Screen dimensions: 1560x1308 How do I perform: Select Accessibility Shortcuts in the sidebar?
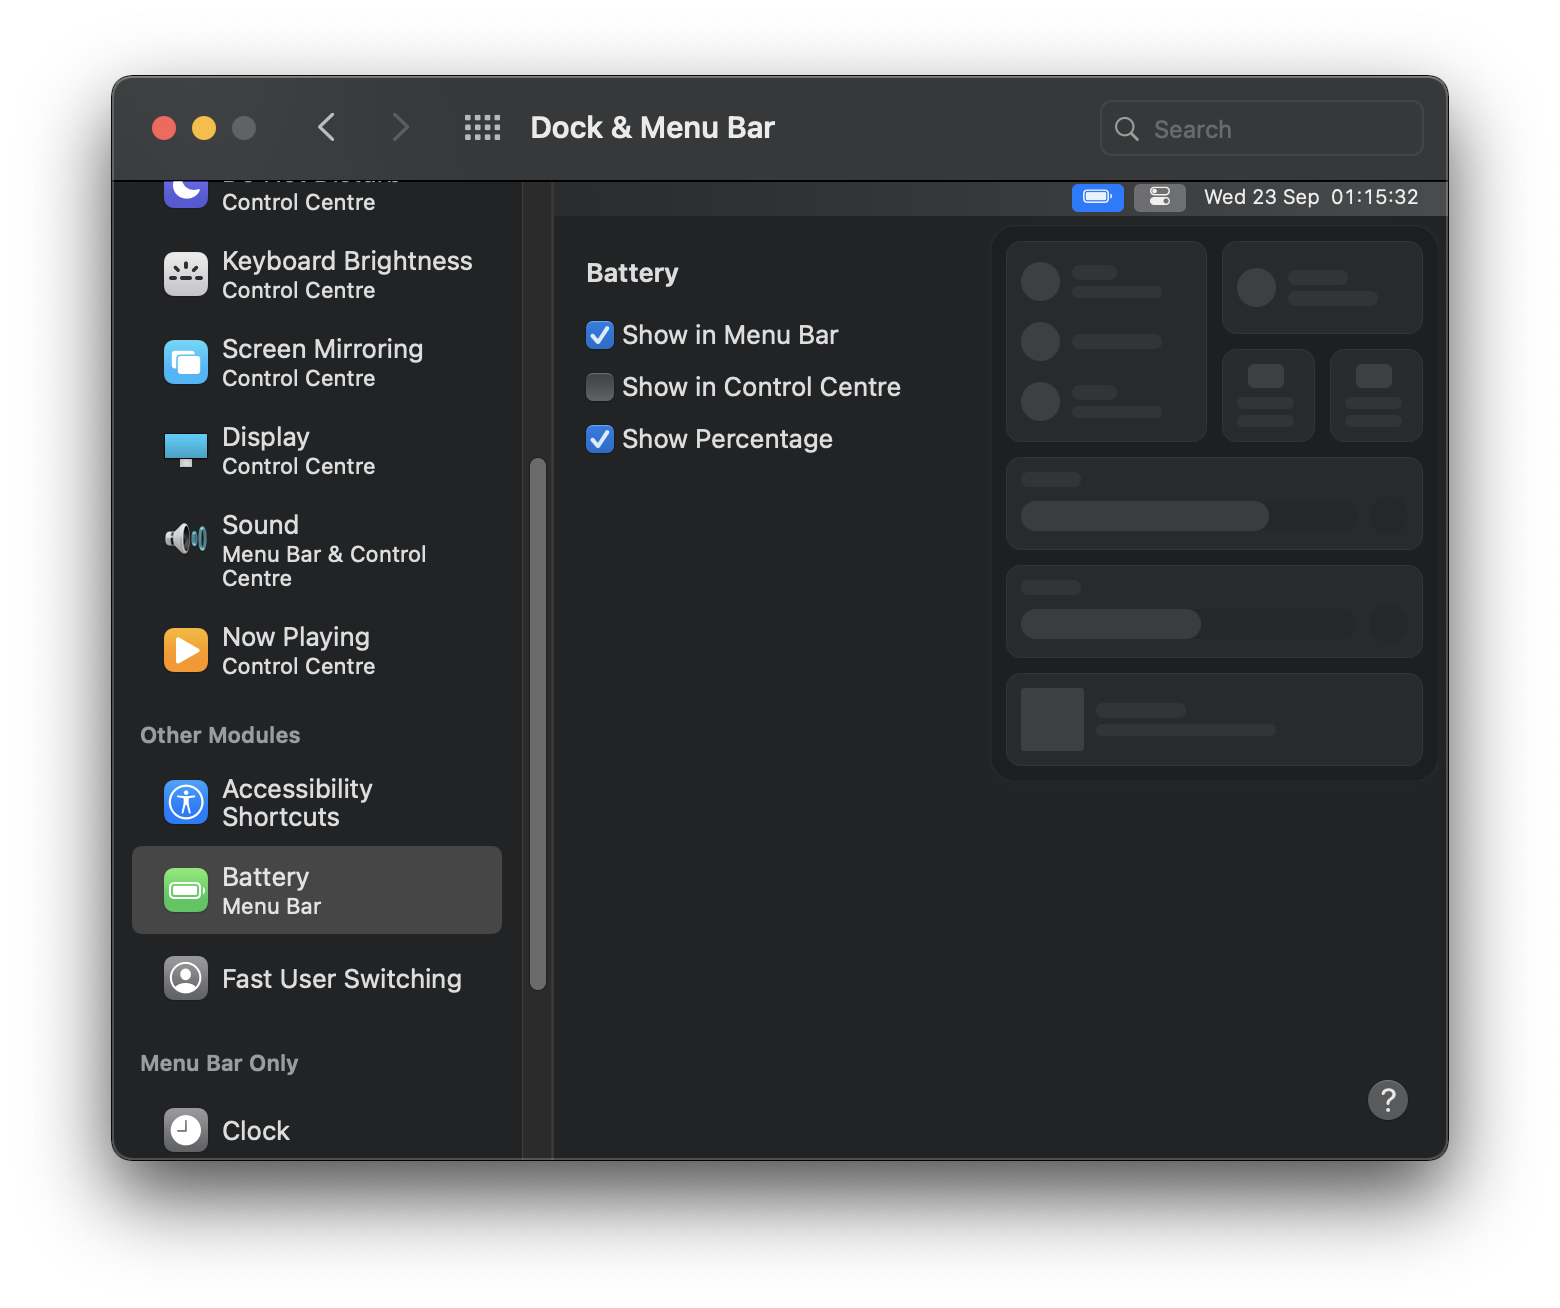(x=317, y=802)
